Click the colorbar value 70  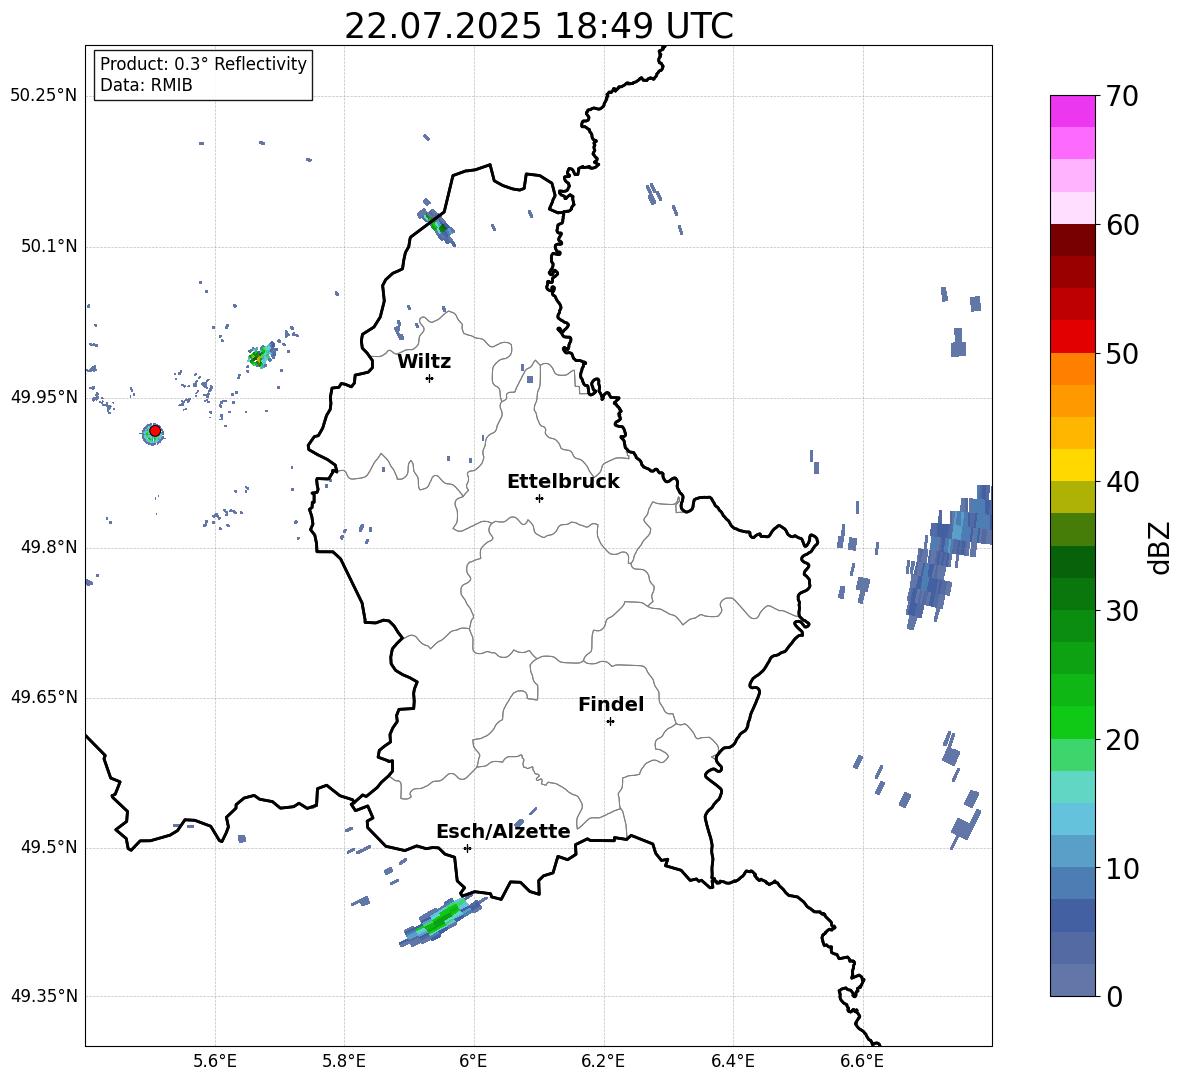pyautogui.click(x=1122, y=96)
